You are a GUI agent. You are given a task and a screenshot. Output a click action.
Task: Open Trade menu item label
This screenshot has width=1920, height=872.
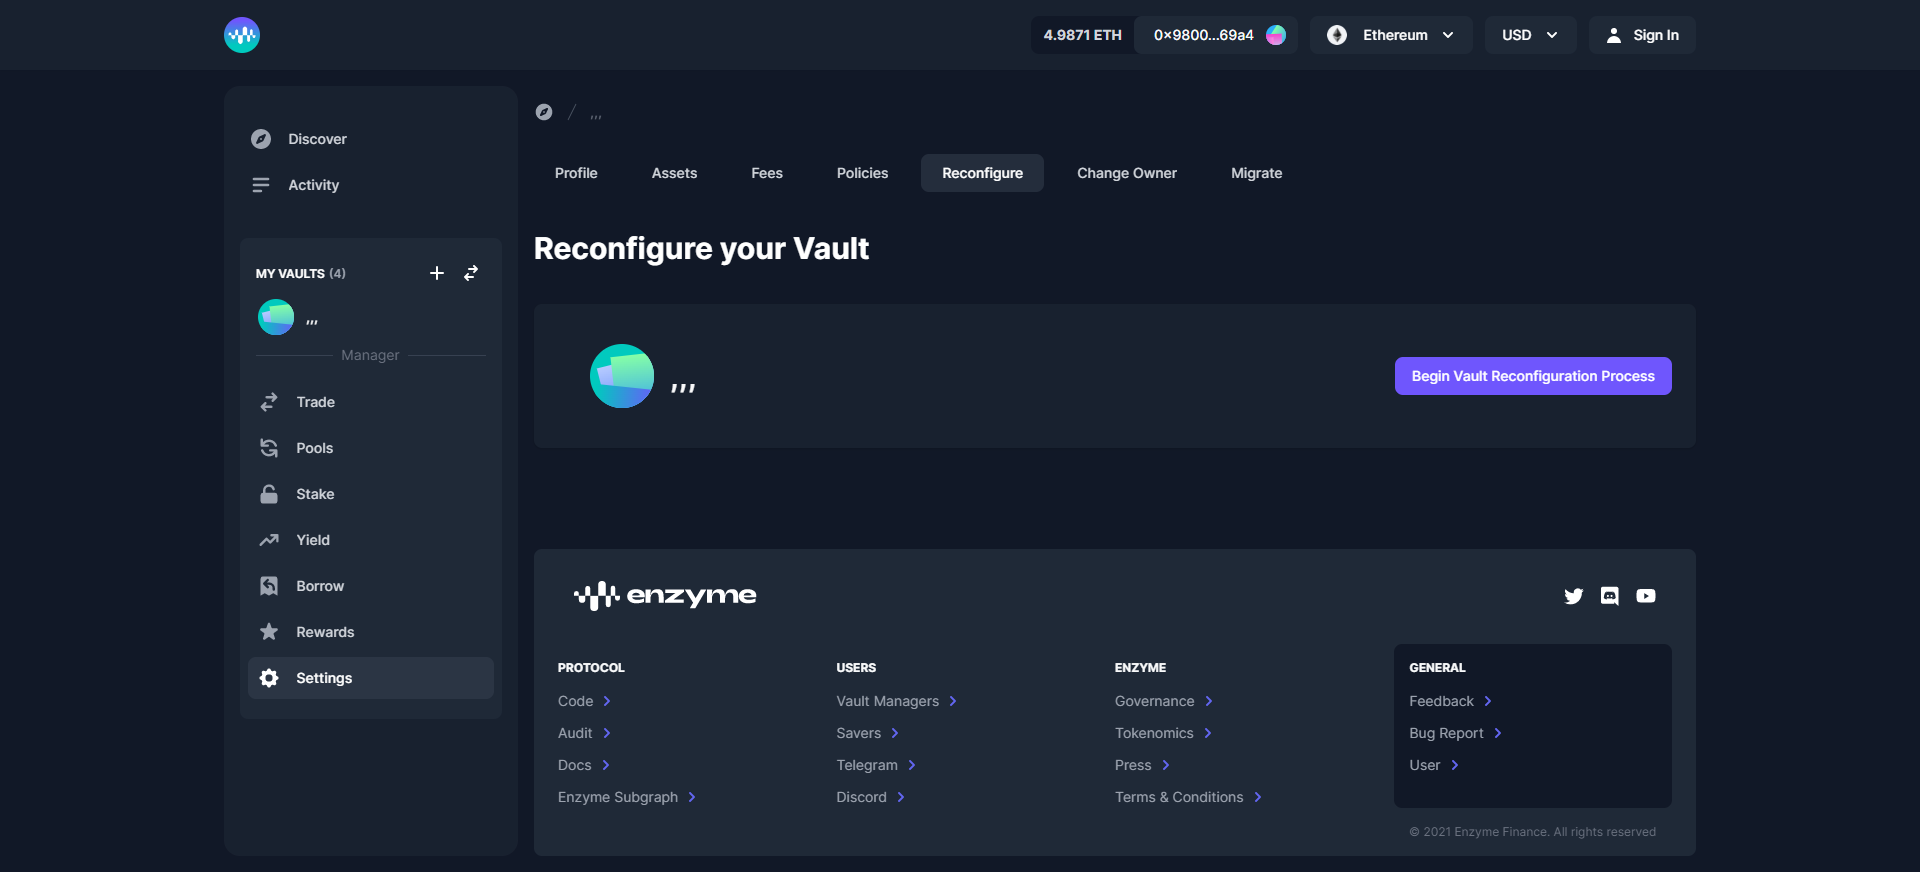[x=316, y=402]
